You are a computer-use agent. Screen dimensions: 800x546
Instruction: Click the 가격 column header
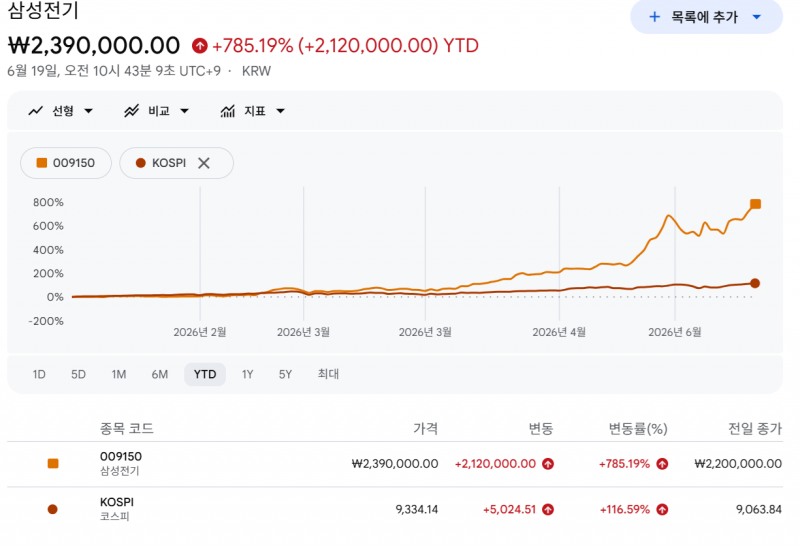pyautogui.click(x=426, y=428)
